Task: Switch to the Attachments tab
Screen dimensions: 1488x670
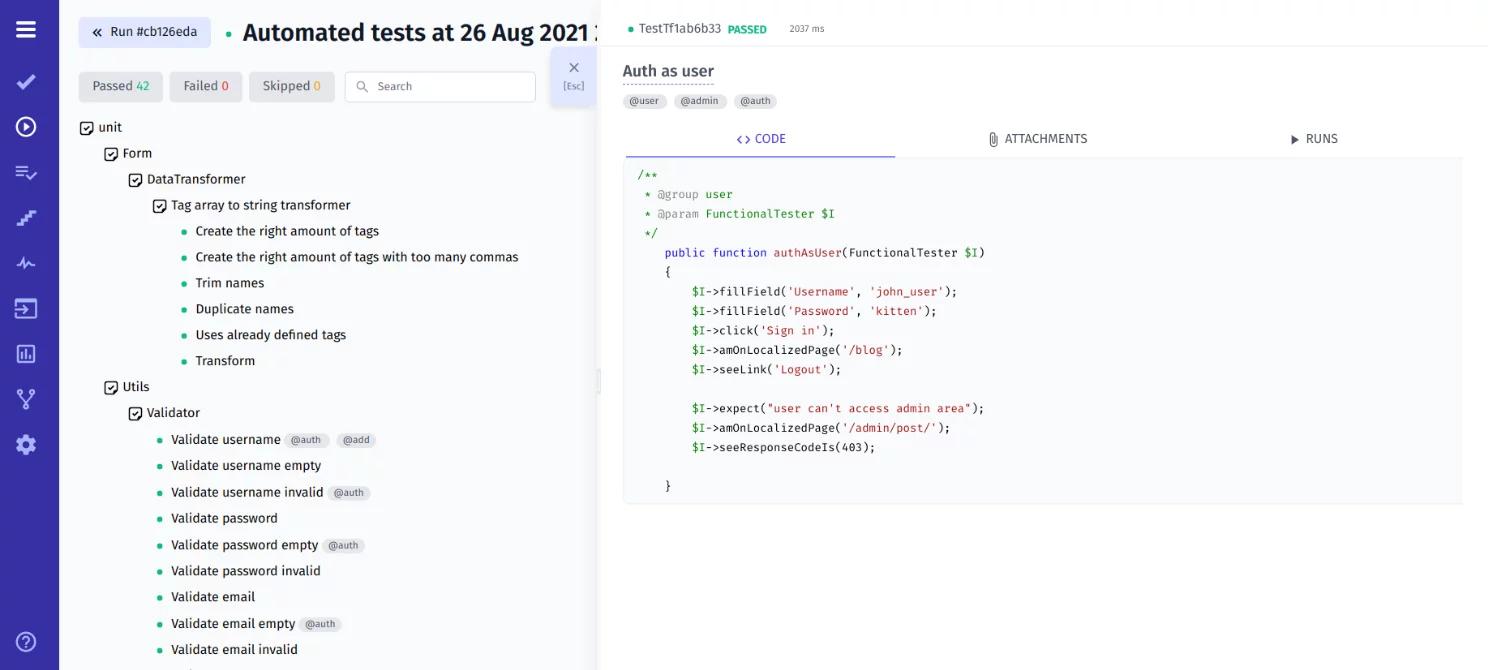Action: 1037,139
